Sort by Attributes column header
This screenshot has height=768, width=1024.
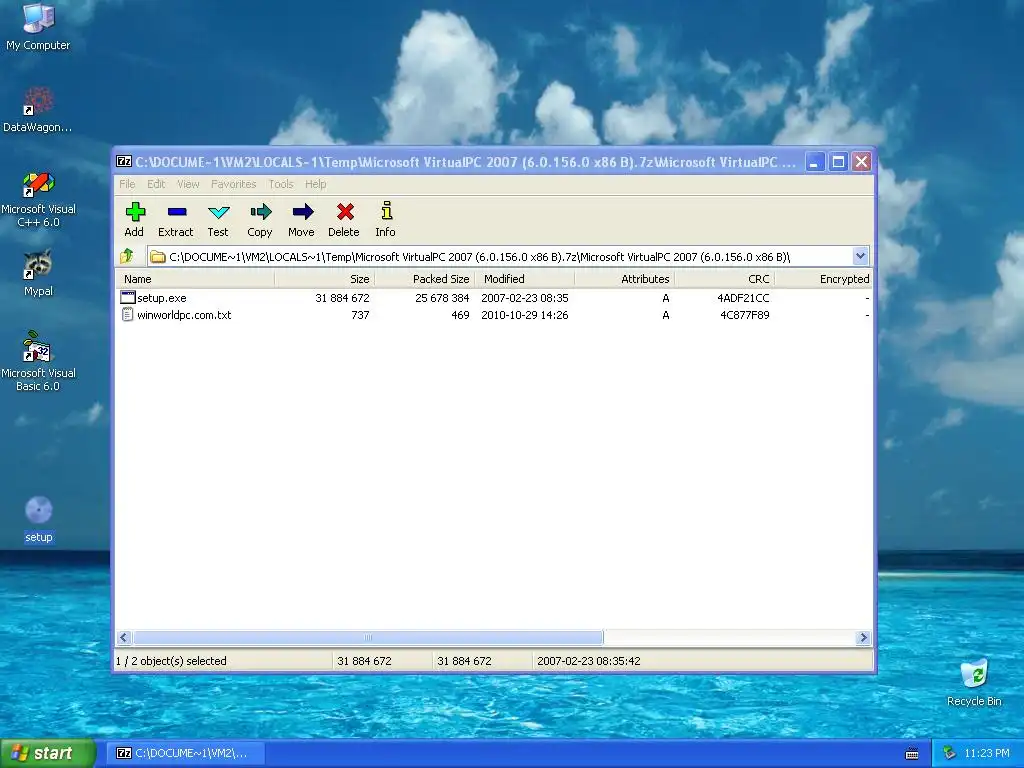[x=624, y=279]
